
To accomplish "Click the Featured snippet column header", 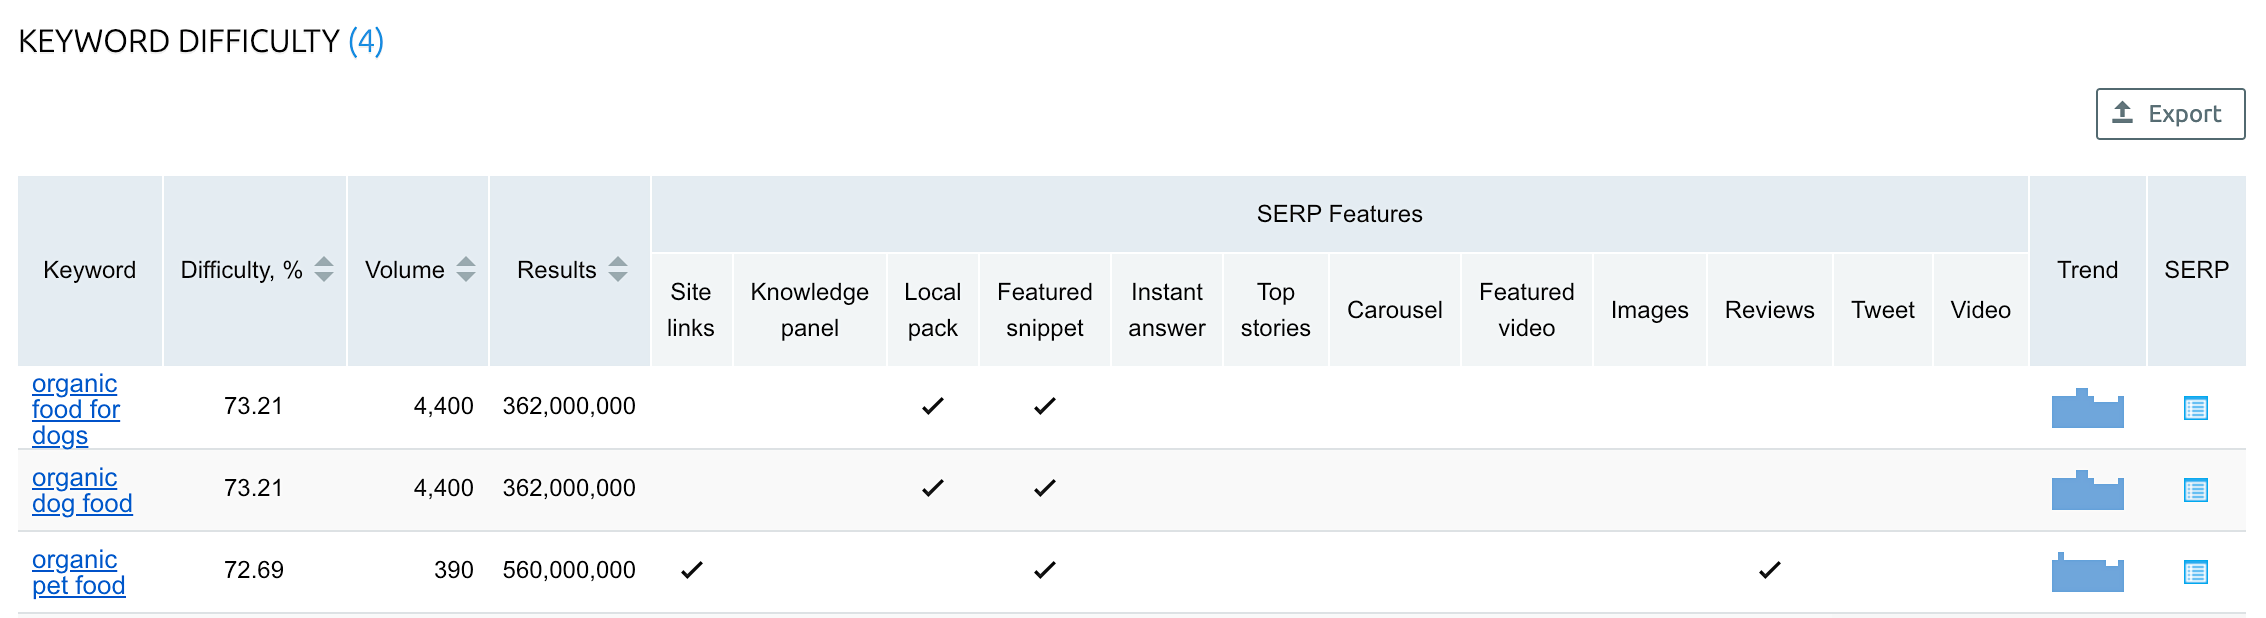I will point(1044,310).
